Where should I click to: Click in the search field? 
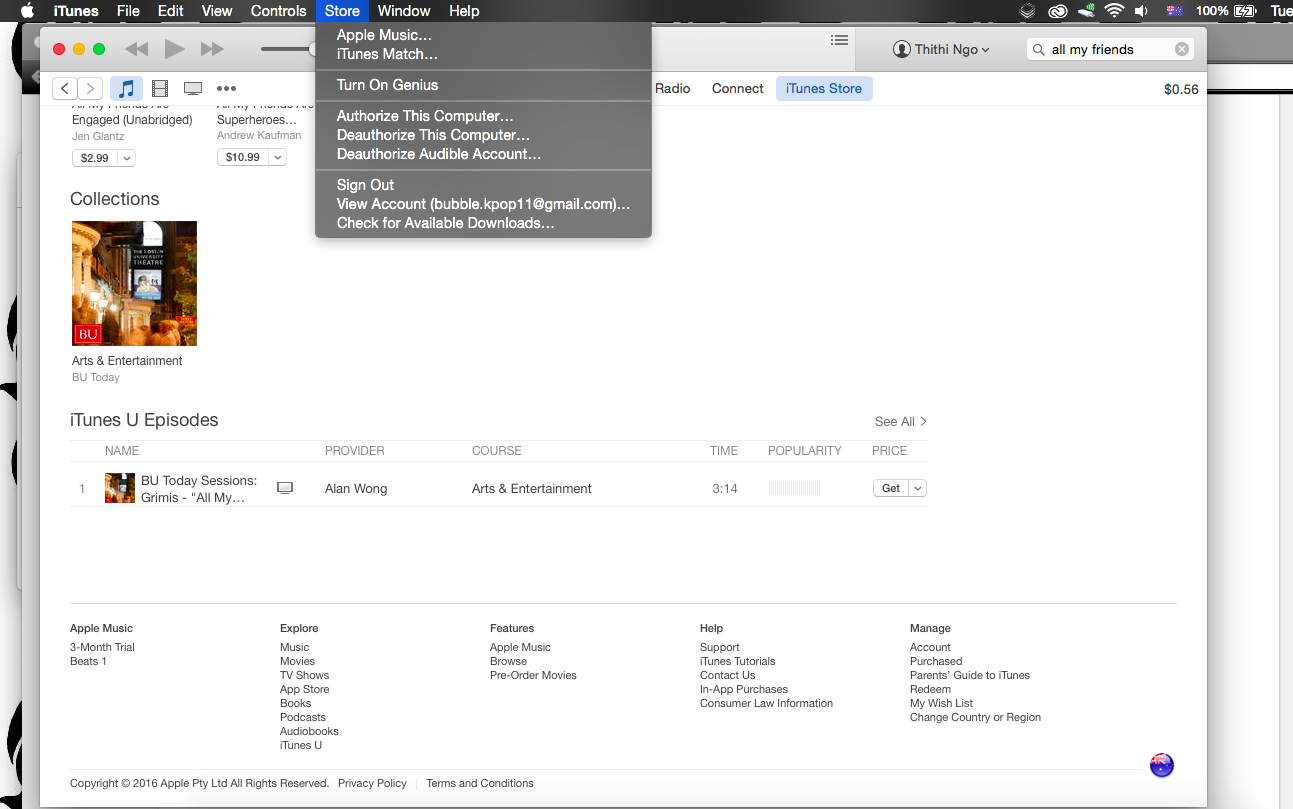1111,49
